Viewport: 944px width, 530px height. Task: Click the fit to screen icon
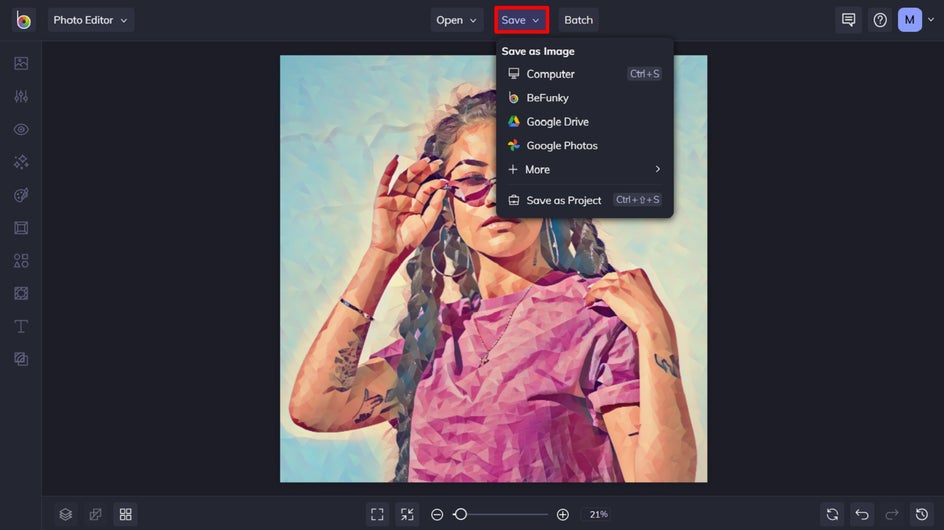click(377, 514)
